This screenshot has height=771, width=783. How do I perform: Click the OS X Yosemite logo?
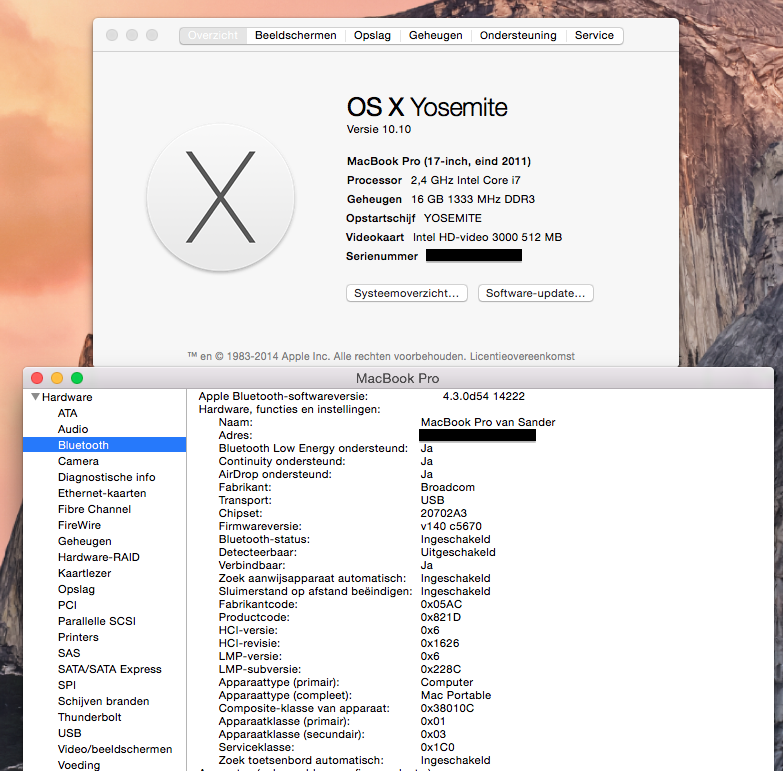pos(220,198)
